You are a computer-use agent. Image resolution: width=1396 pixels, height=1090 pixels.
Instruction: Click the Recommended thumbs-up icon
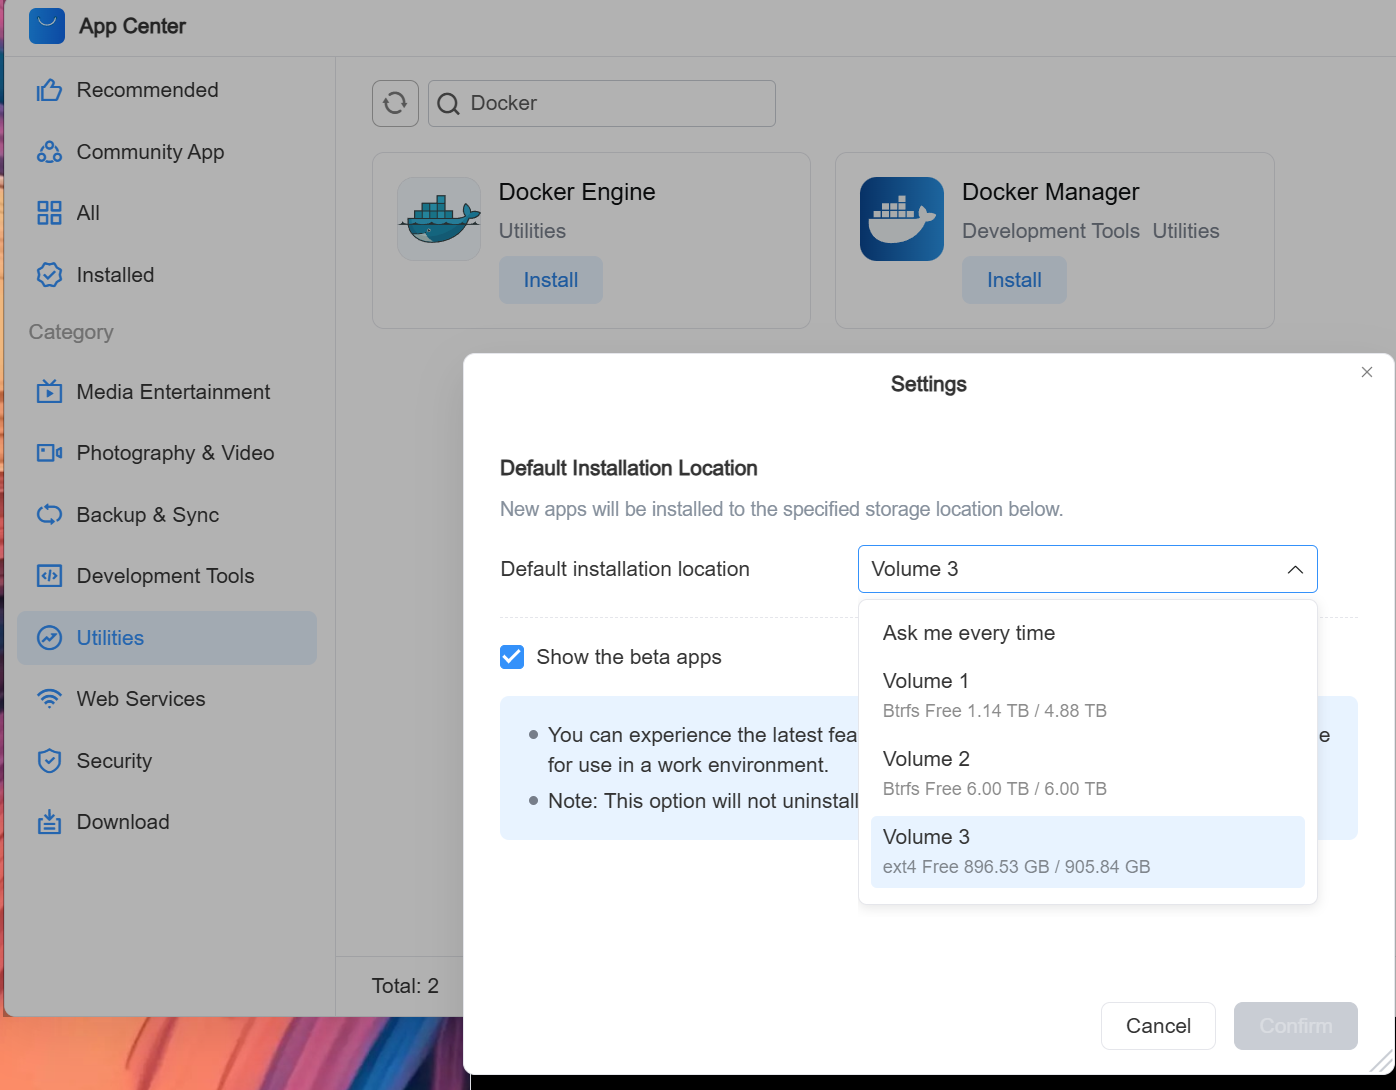pos(49,91)
